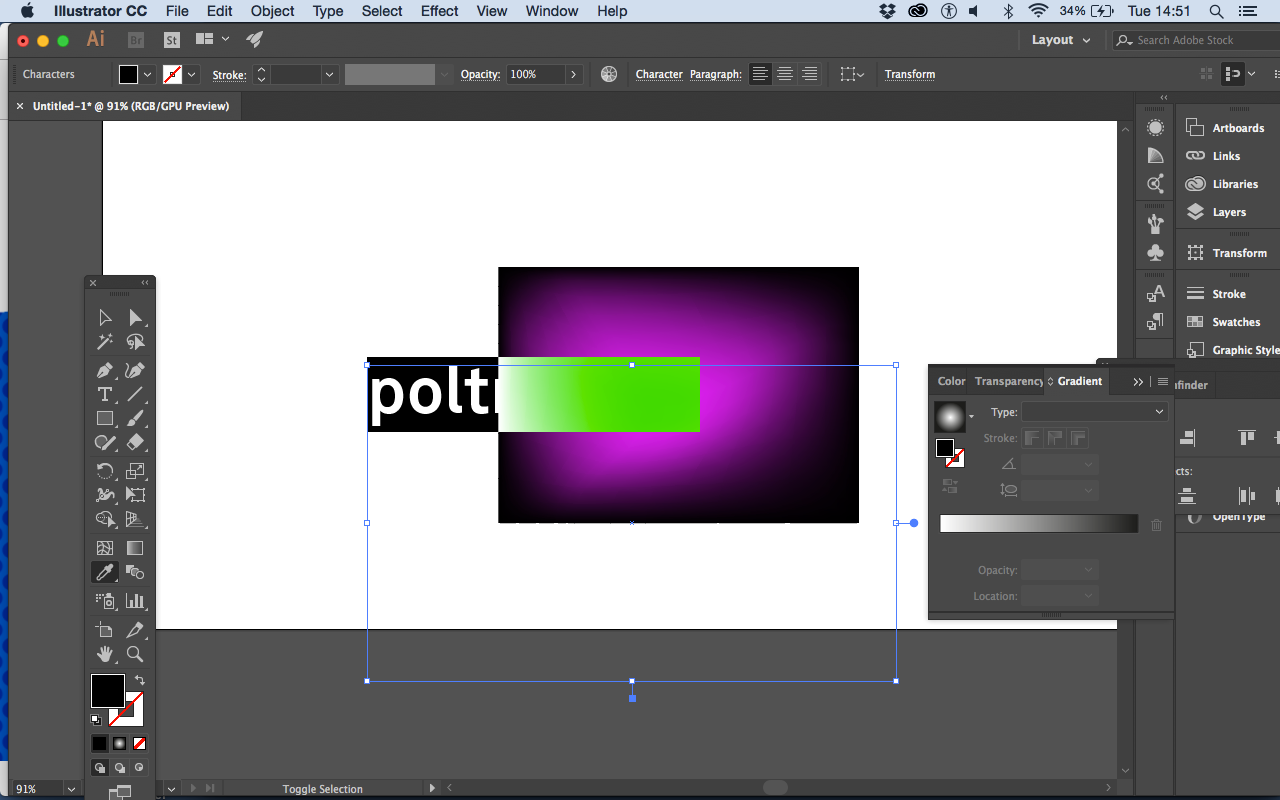The height and width of the screenshot is (800, 1280).
Task: Expand the control bar fill swatch arrow
Action: pyautogui.click(x=148, y=74)
